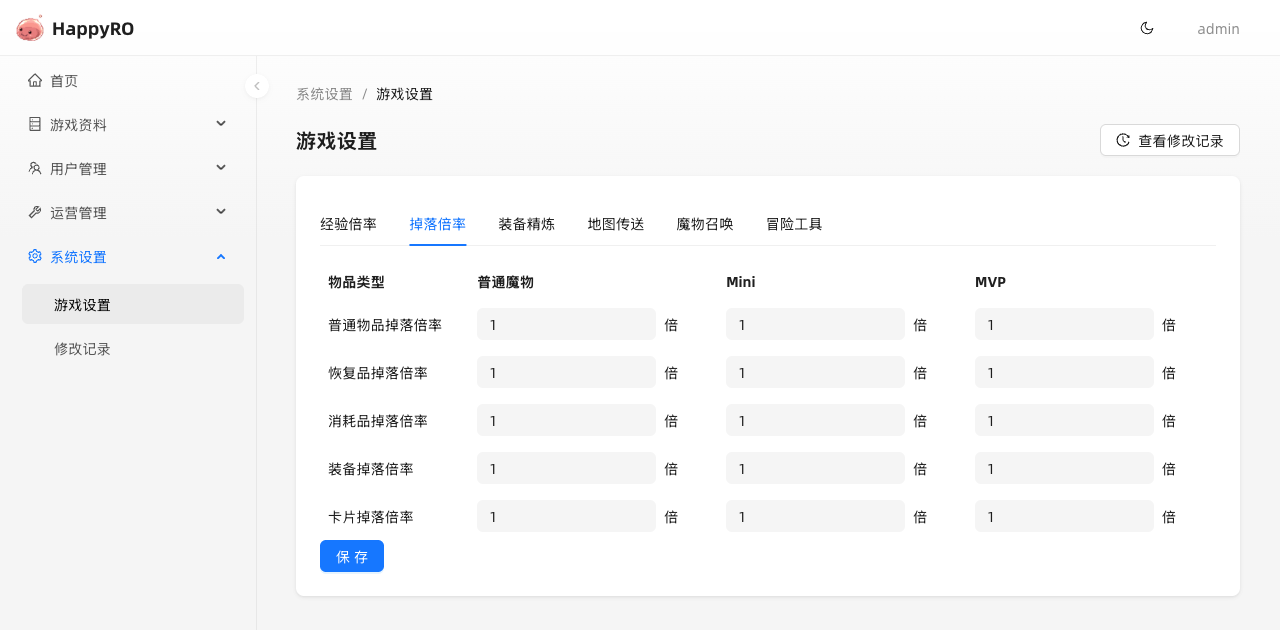Open the 冒险工具 tab
The image size is (1280, 630).
pyautogui.click(x=794, y=224)
